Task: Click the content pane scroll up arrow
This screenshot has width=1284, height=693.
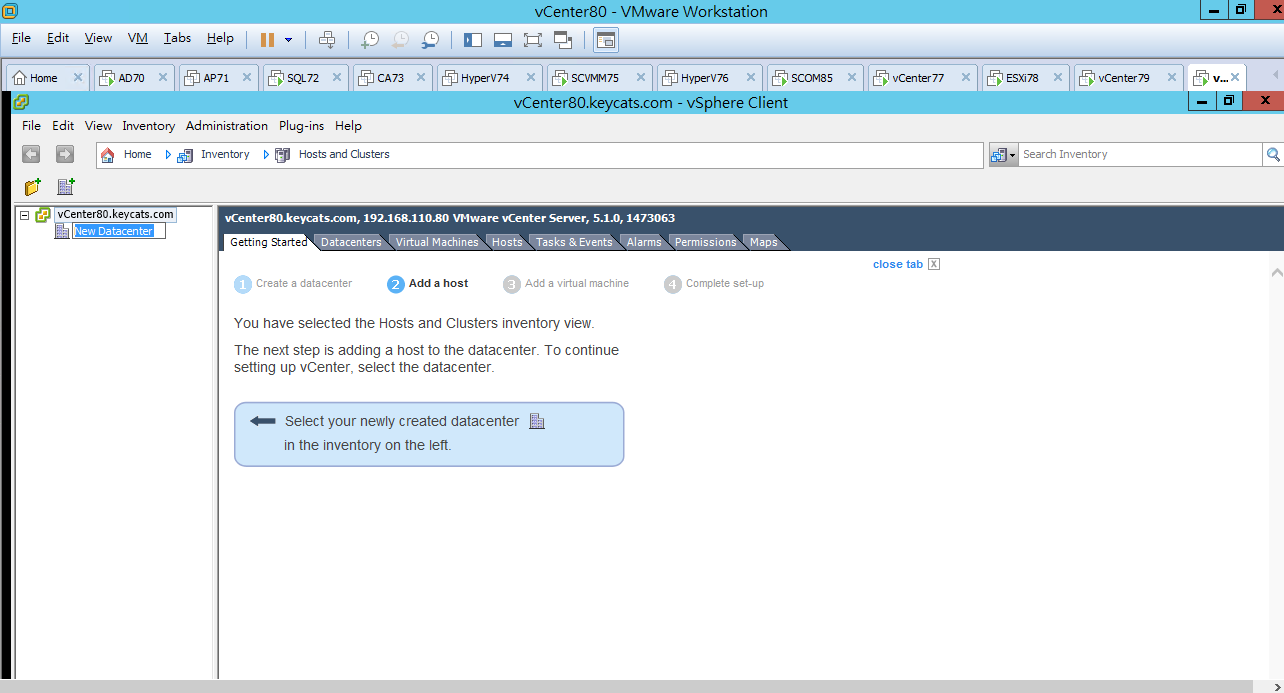Action: coord(1276,272)
